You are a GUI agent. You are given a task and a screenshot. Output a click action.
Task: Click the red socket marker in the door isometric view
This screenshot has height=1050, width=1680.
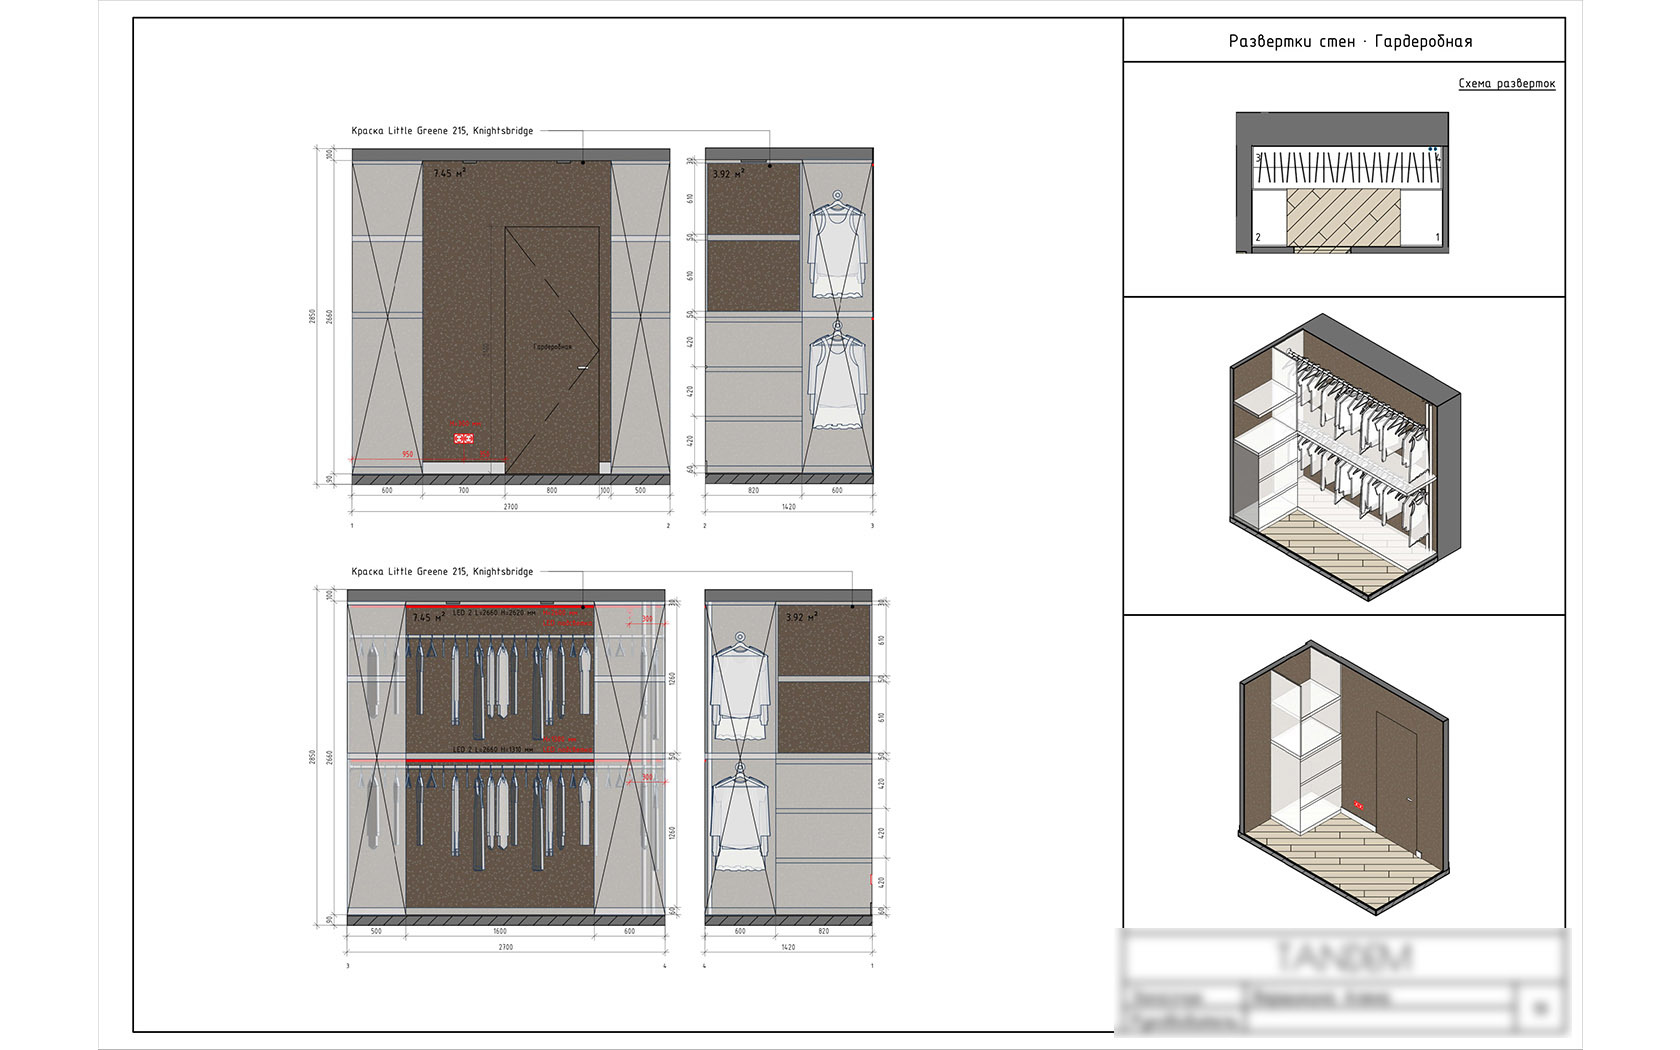click(1359, 804)
